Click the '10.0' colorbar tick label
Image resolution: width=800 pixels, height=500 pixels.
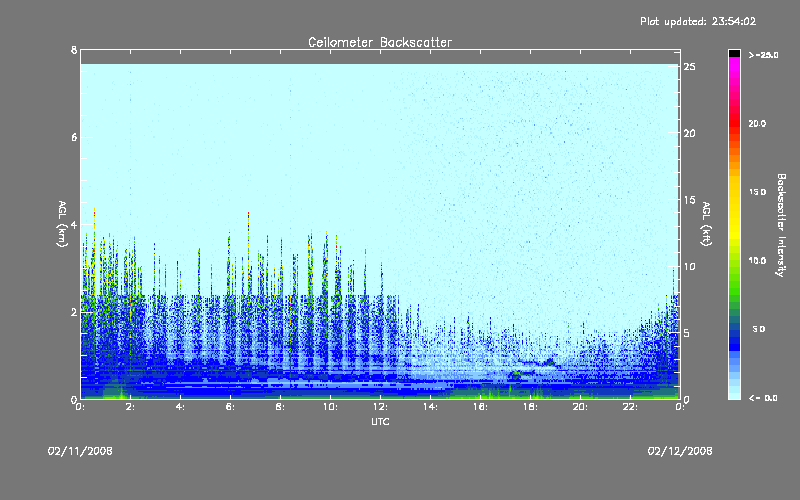pyautogui.click(x=757, y=261)
